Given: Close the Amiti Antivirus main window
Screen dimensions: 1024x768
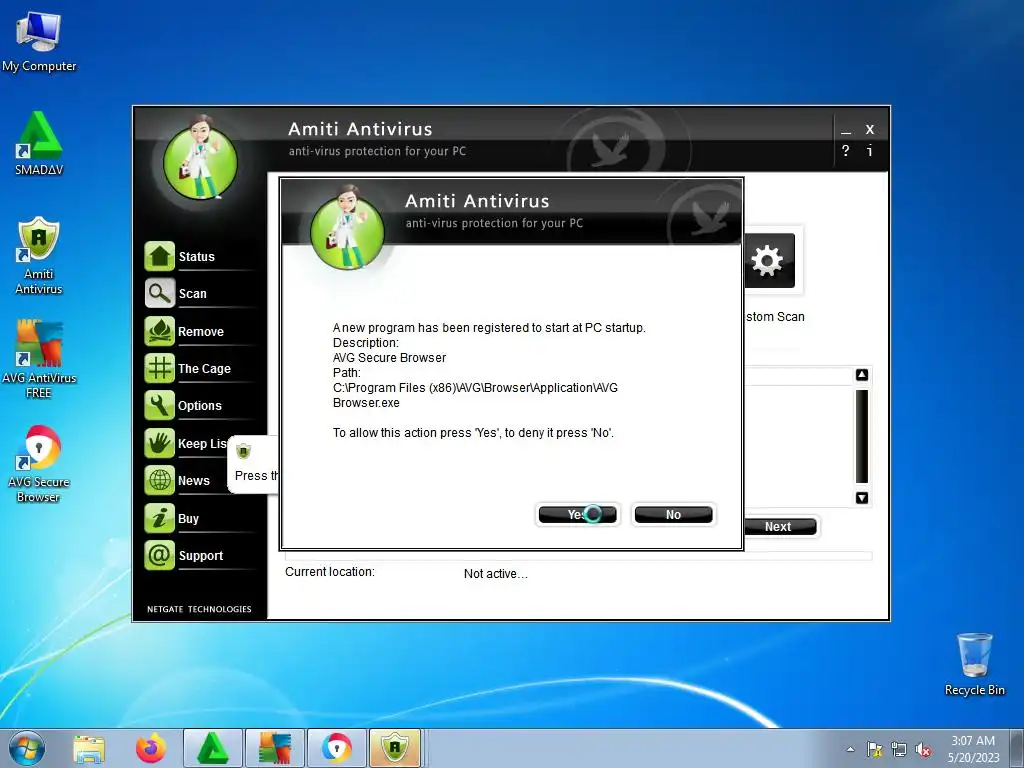Looking at the screenshot, I should coord(870,129).
